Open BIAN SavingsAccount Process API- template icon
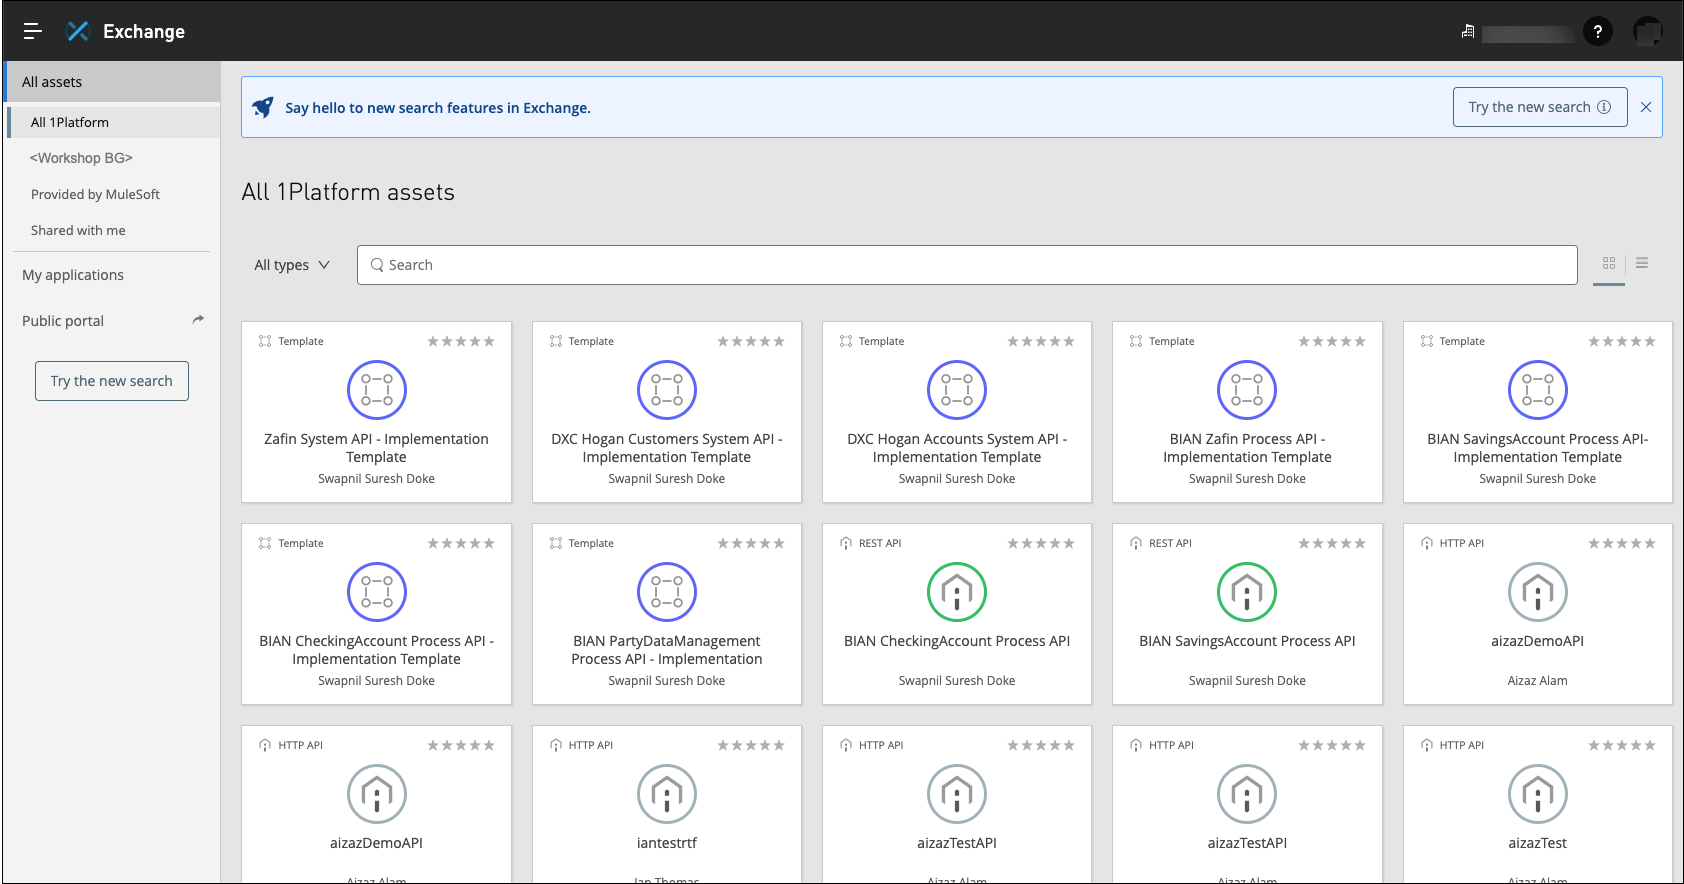Image resolution: width=1684 pixels, height=884 pixels. coord(1538,390)
